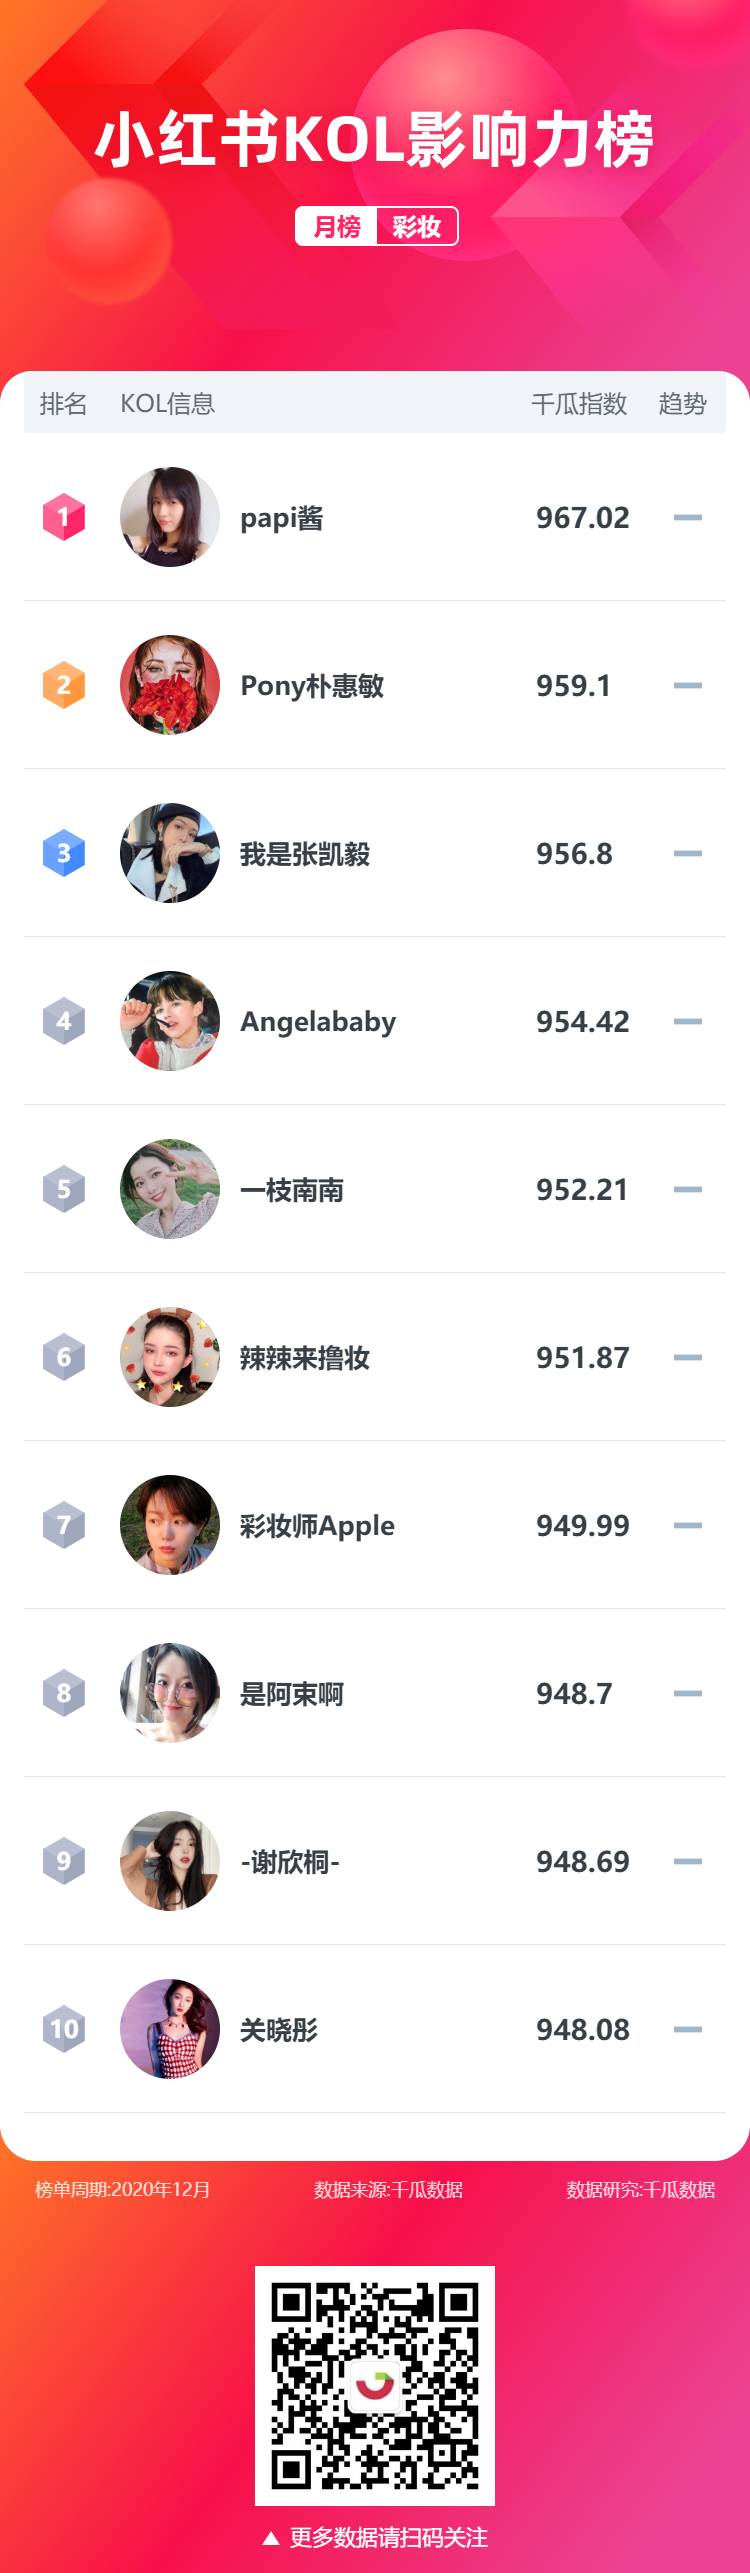The height and width of the screenshot is (2573, 750).
Task: Click the trend dash icon for papi酱
Action: 688,517
